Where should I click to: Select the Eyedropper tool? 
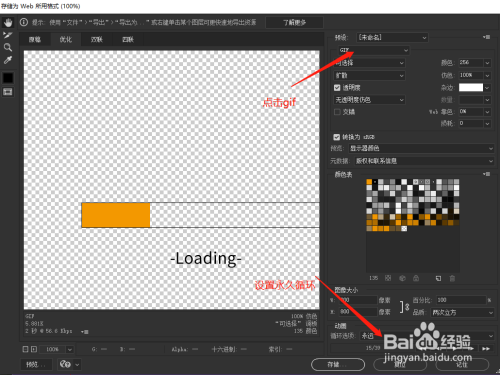click(8, 60)
